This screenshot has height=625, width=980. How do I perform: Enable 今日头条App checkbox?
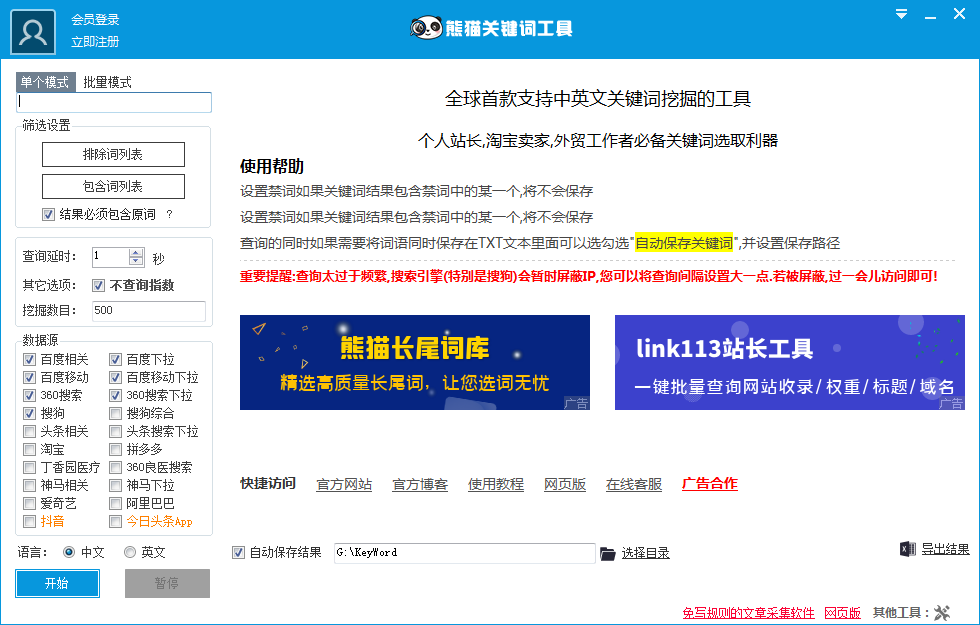pos(115,521)
